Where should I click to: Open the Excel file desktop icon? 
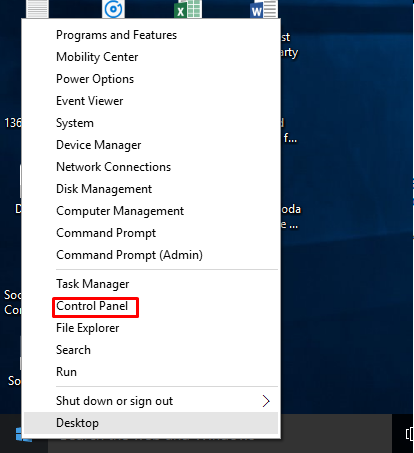(x=188, y=9)
